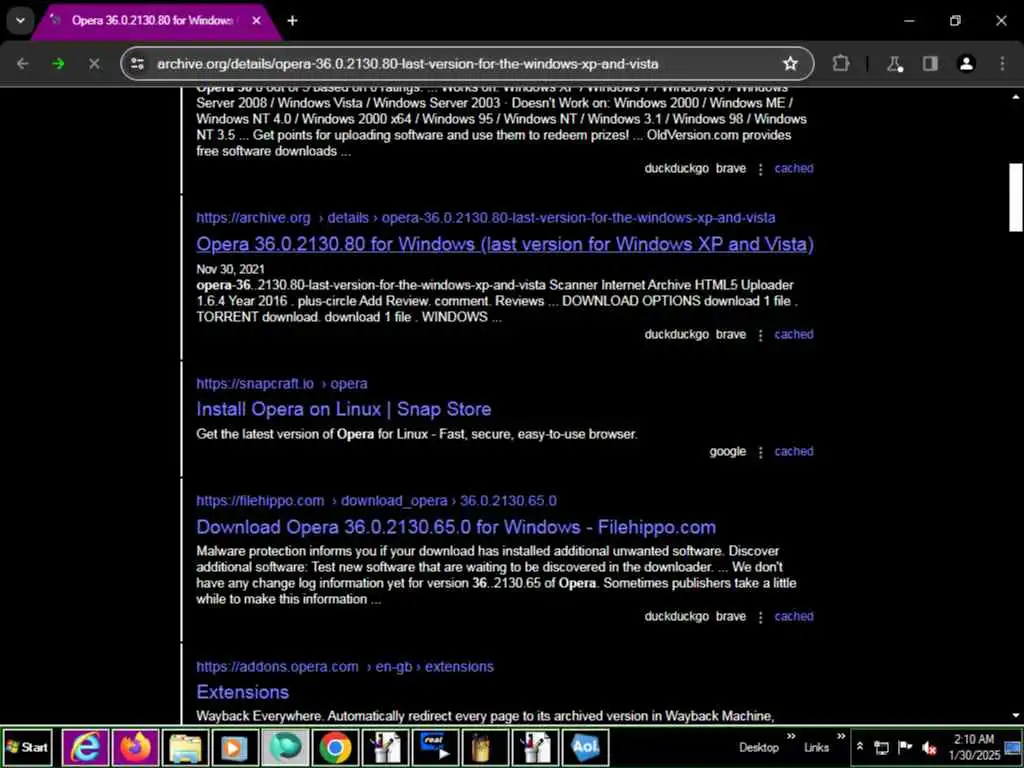Open the archive.org result breadcrumb URL
1024x768 pixels.
coord(486,217)
